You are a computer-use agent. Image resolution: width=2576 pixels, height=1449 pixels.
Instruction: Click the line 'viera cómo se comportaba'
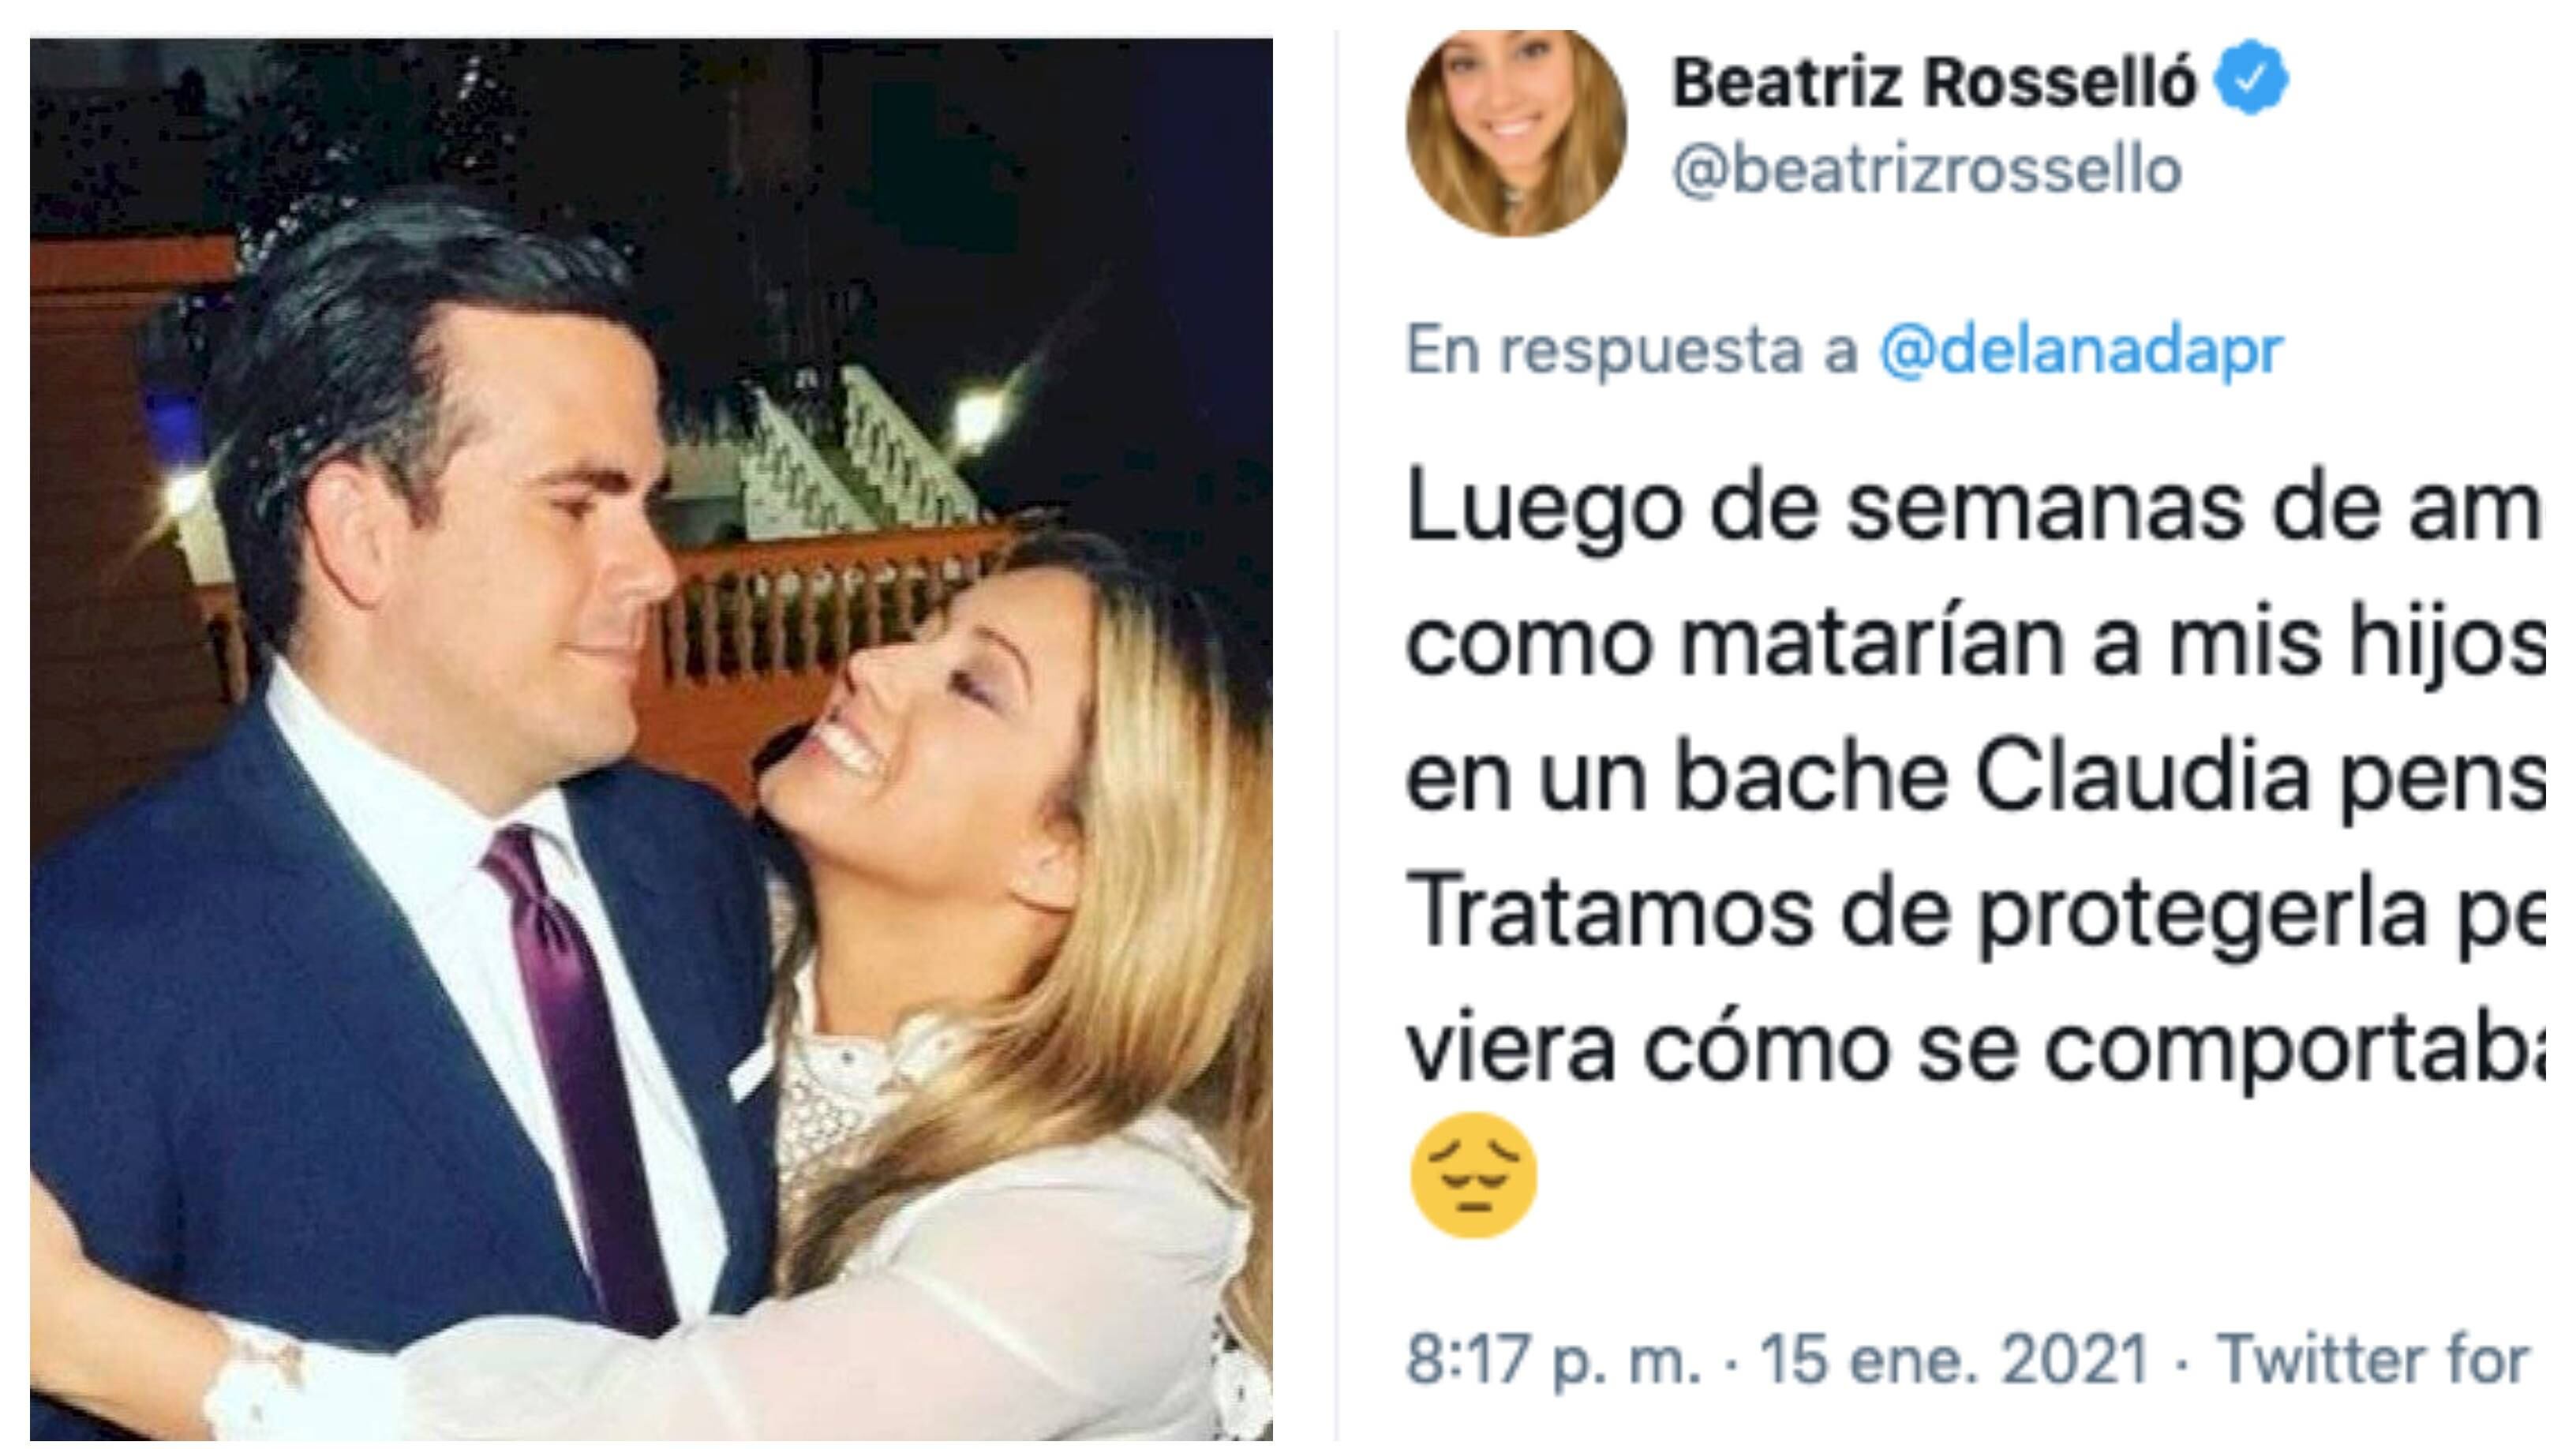1975,1047
